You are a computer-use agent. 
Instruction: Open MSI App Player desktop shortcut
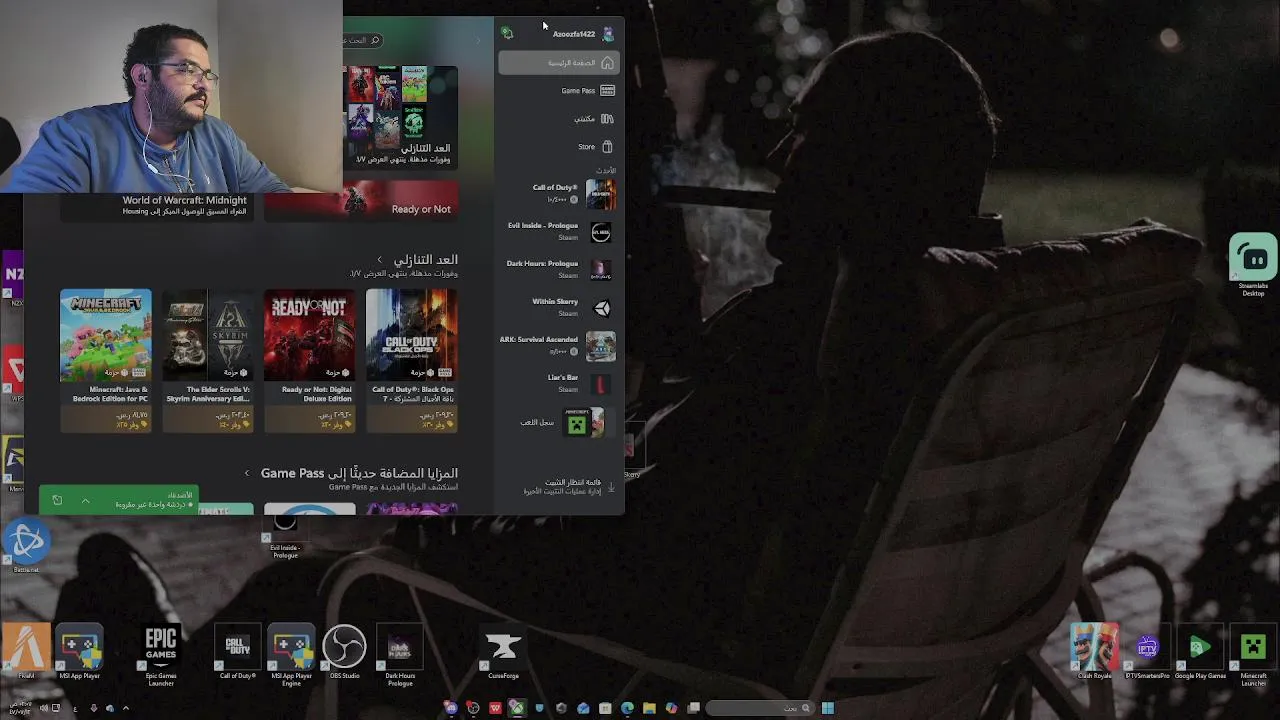[79, 652]
